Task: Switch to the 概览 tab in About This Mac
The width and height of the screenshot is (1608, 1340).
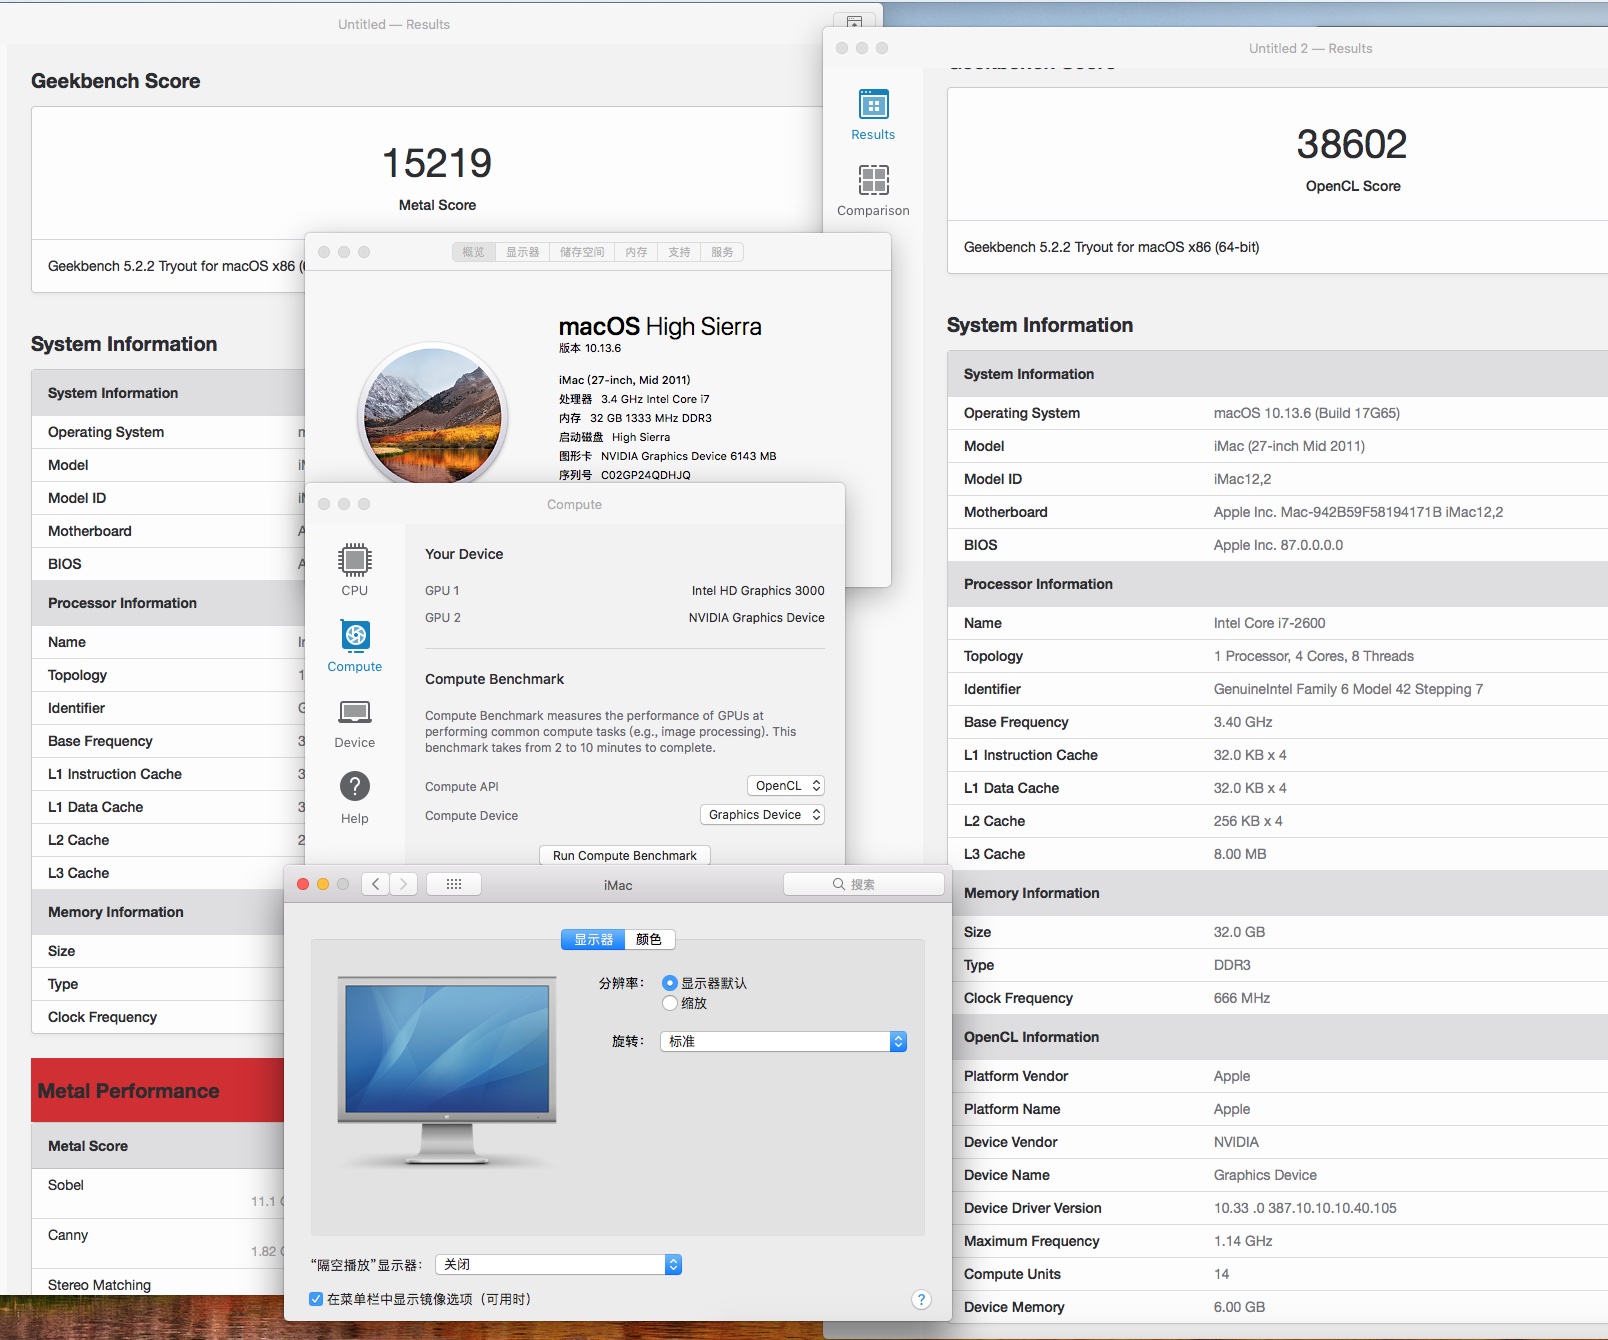Action: 473,252
